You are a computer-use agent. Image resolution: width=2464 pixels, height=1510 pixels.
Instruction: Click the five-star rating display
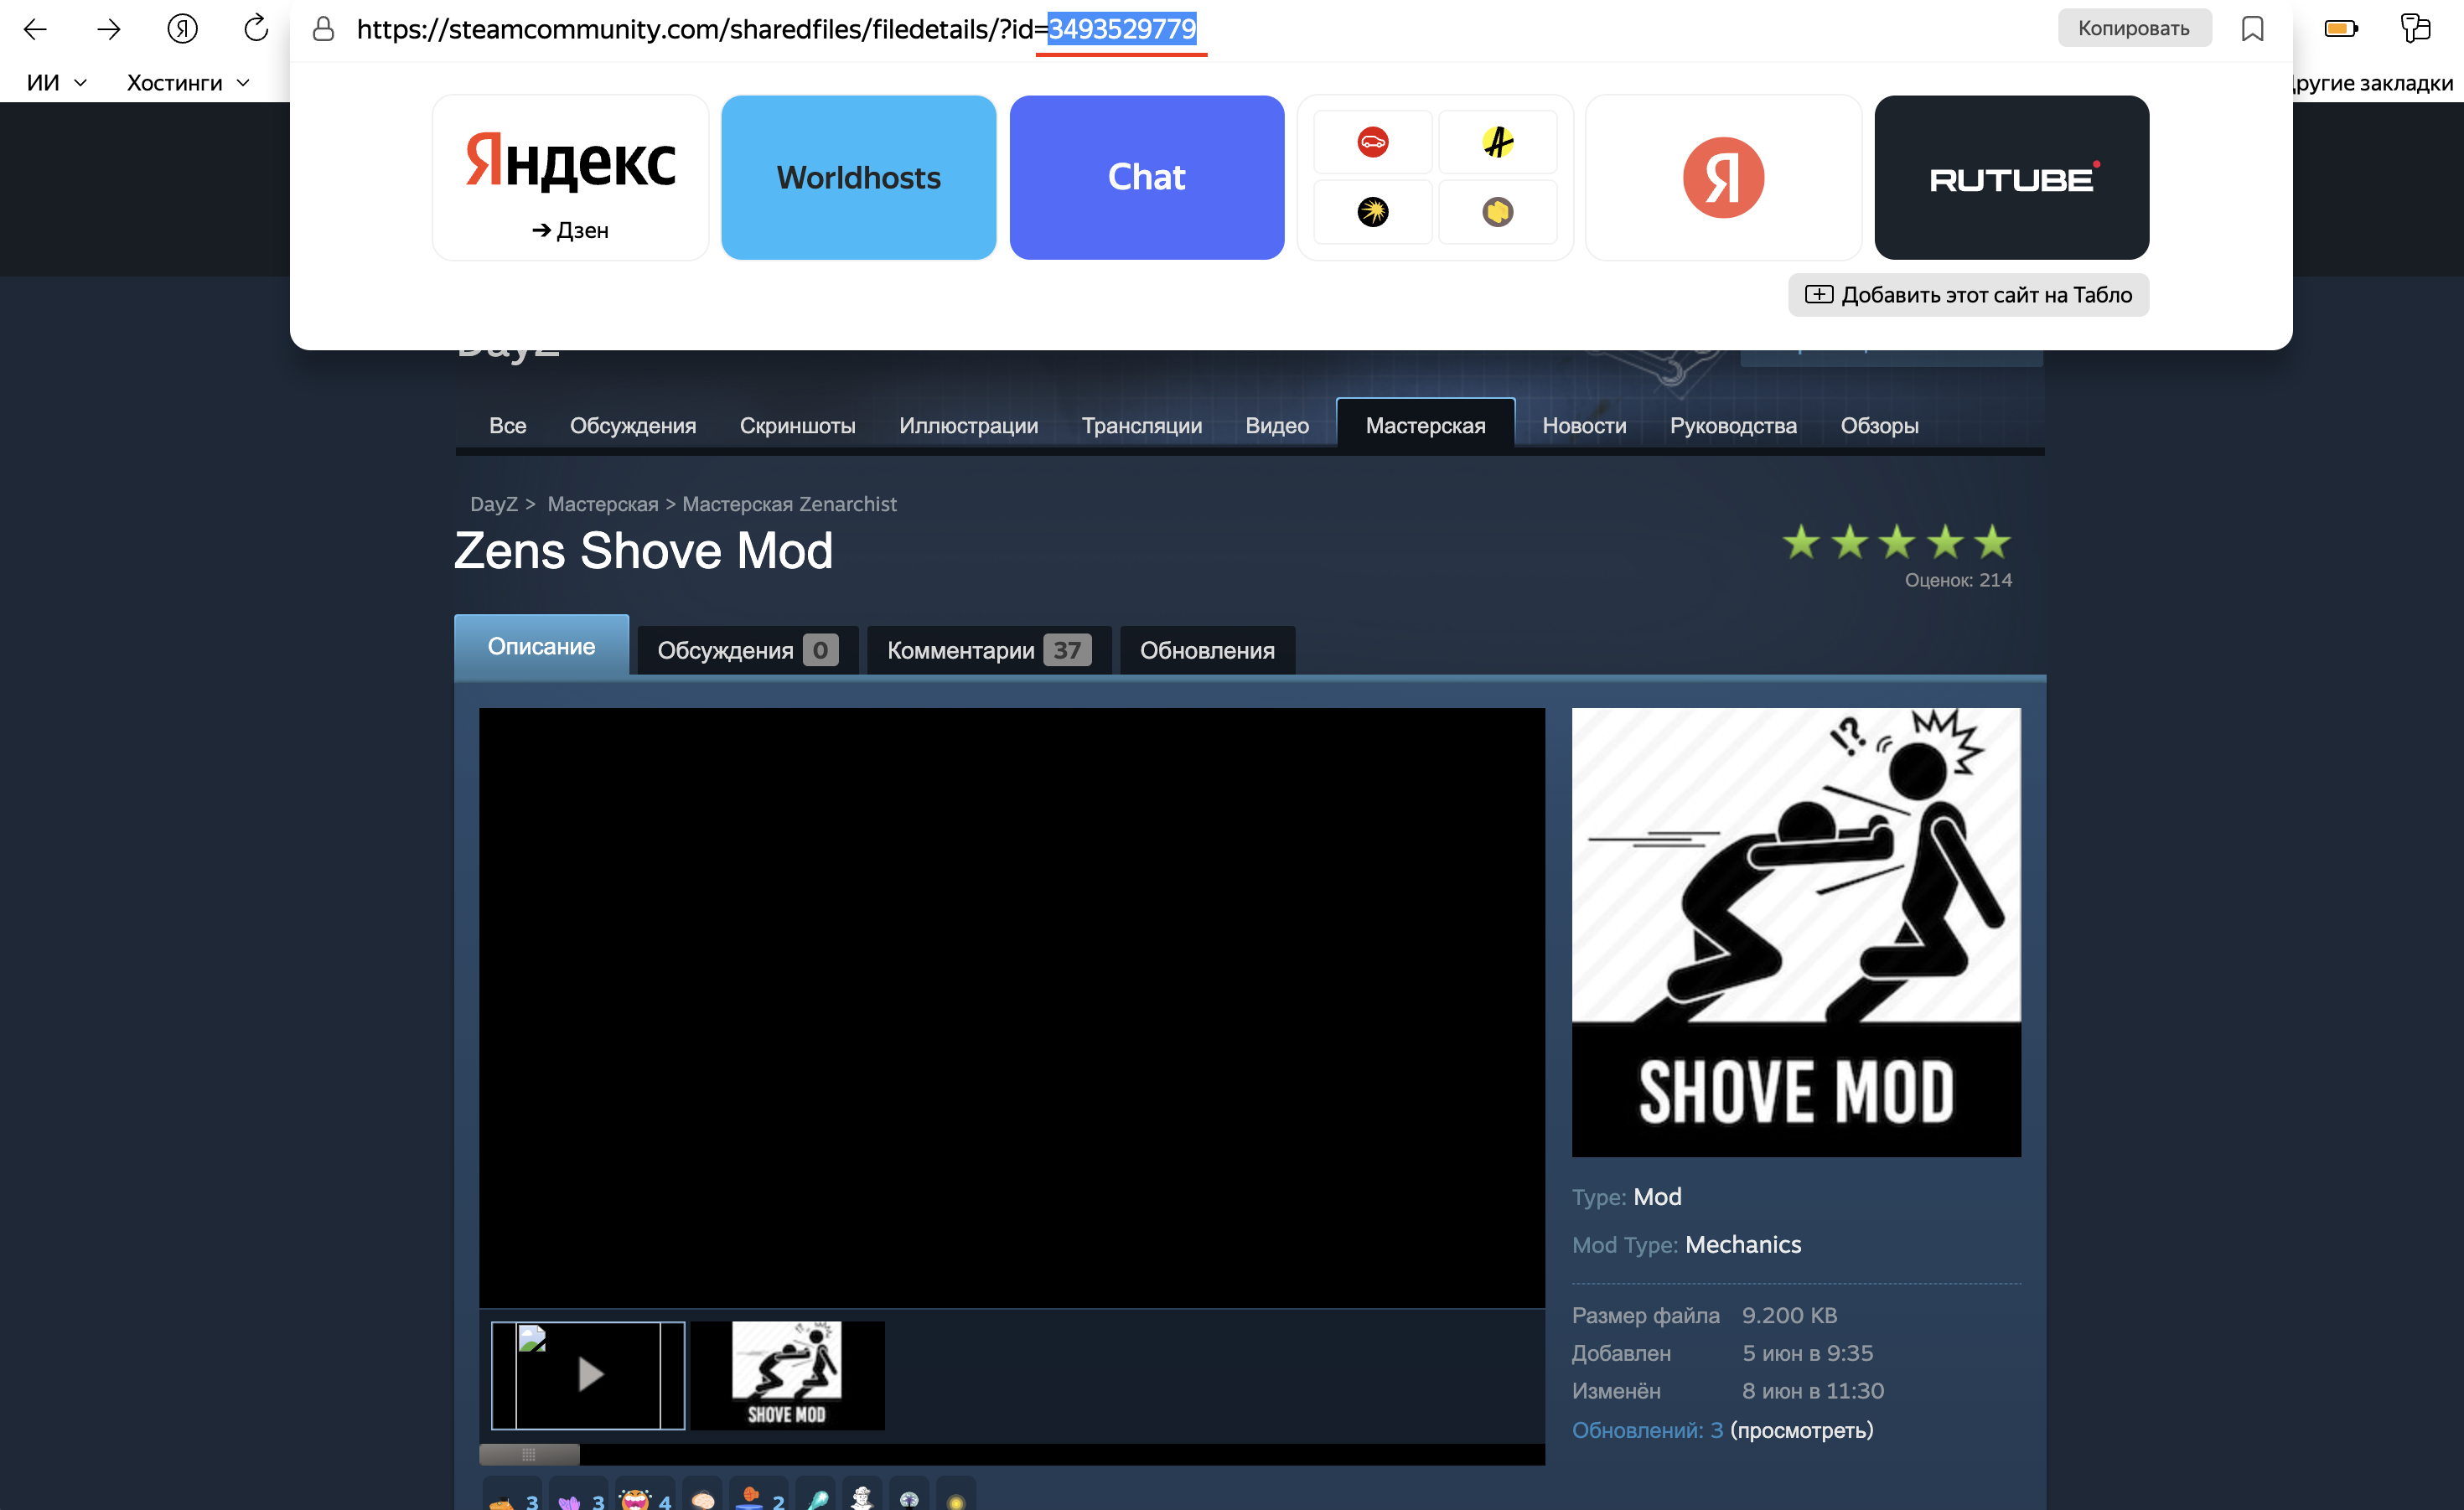click(x=1896, y=542)
